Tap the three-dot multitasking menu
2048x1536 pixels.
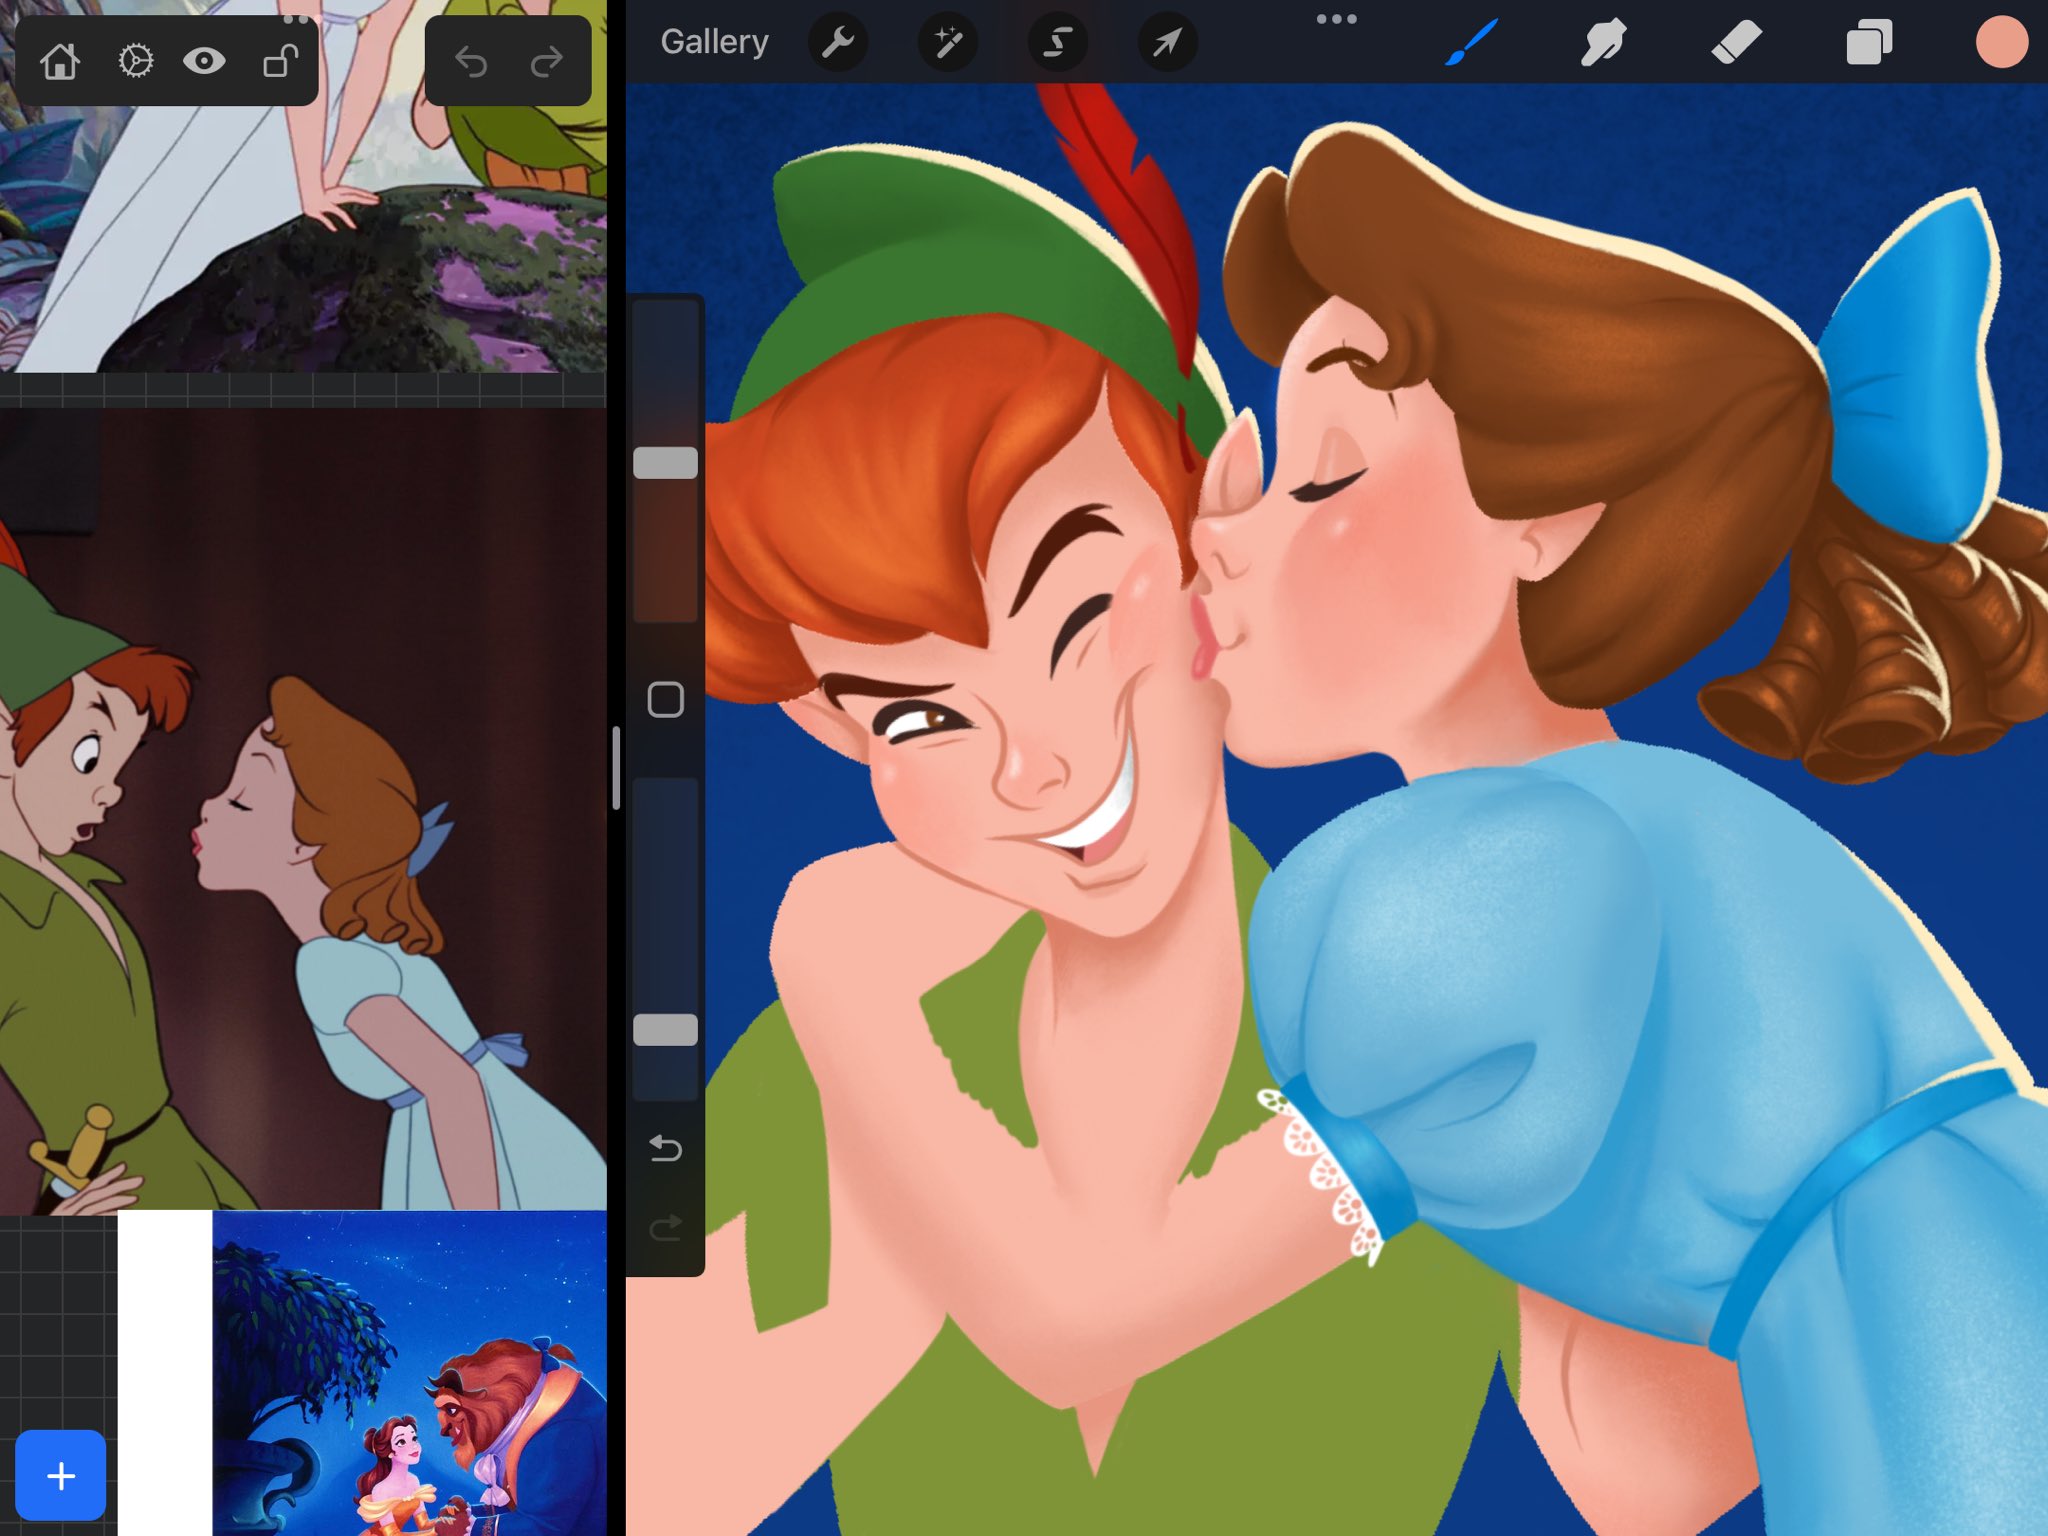[1336, 19]
